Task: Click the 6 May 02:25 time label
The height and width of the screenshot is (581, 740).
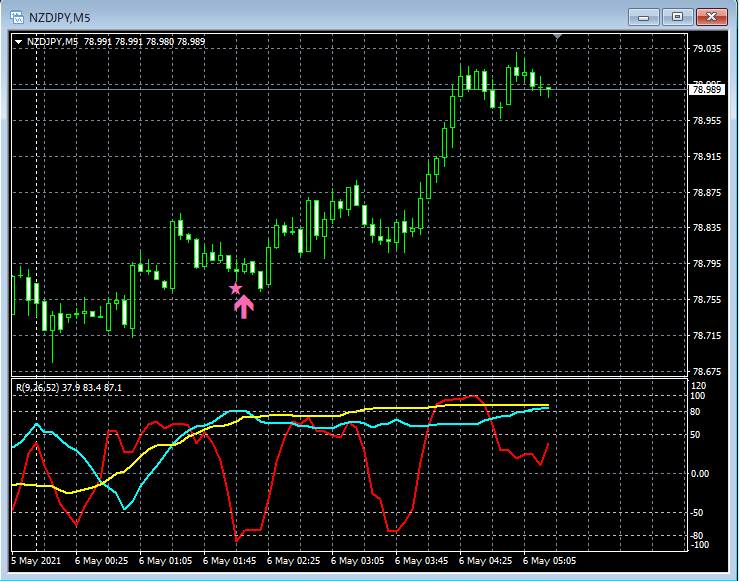Action: click(294, 561)
